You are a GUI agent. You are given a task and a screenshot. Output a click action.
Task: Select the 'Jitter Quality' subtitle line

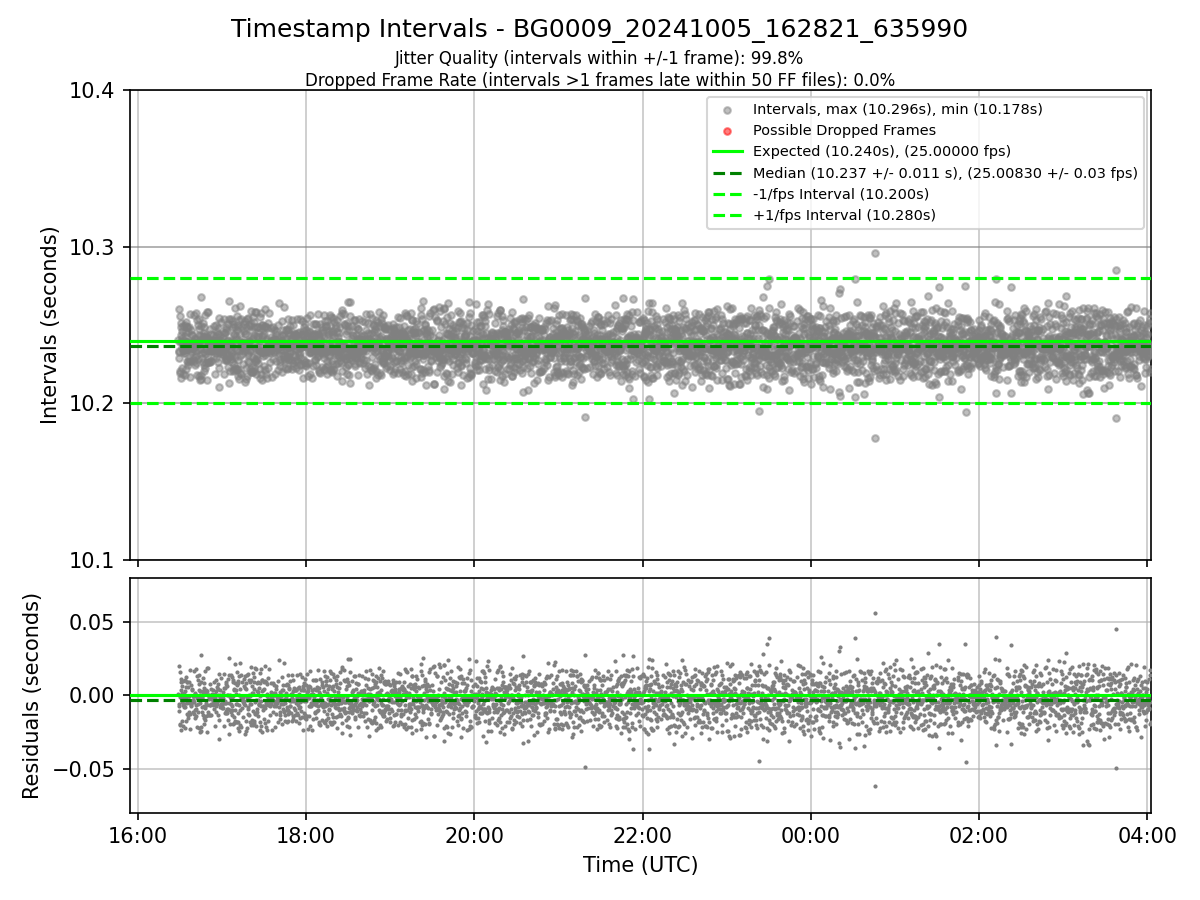point(599,58)
